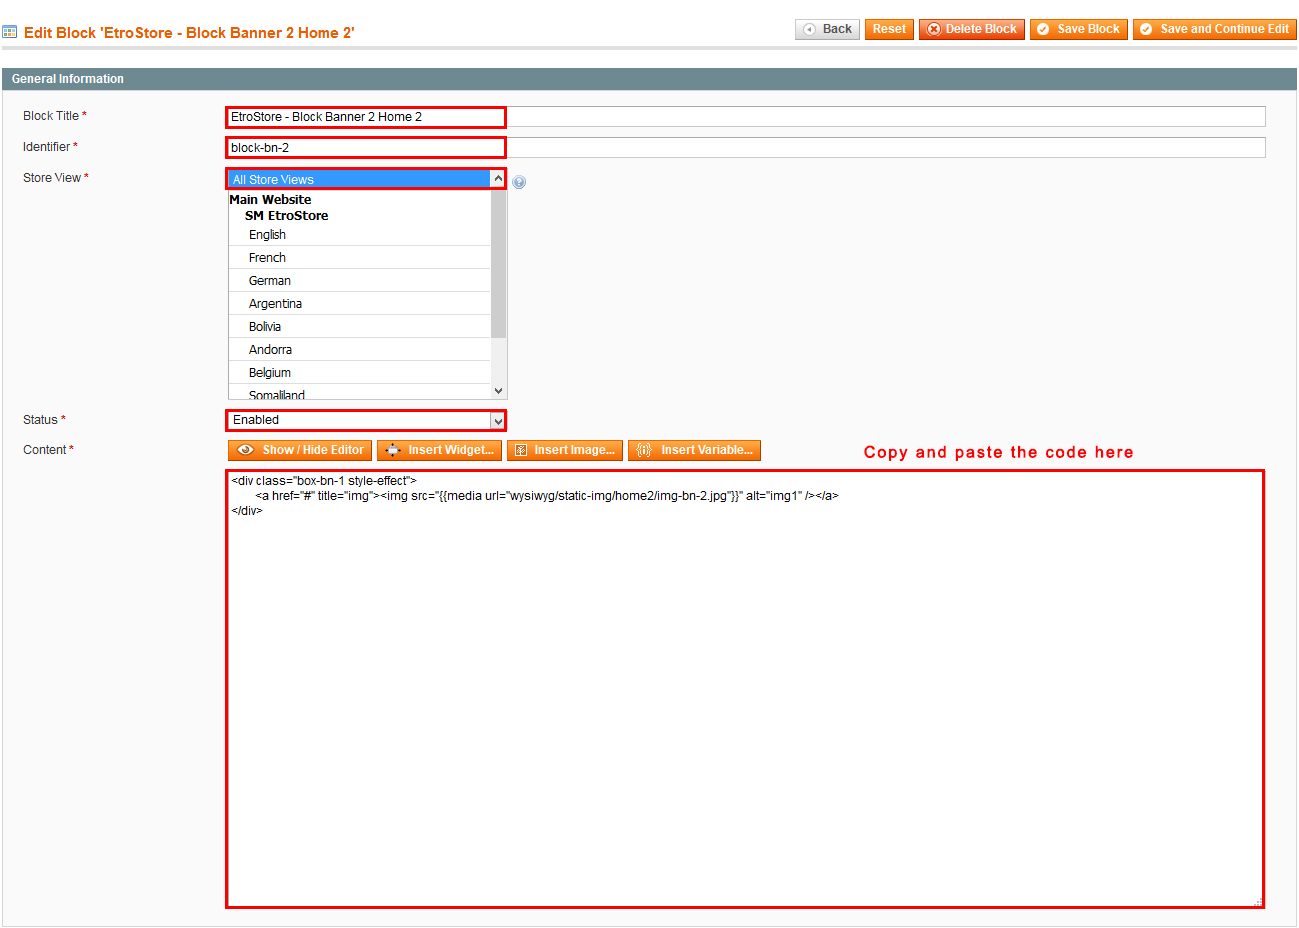1299x928 pixels.
Task: Click Save Block
Action: pyautogui.click(x=1079, y=29)
